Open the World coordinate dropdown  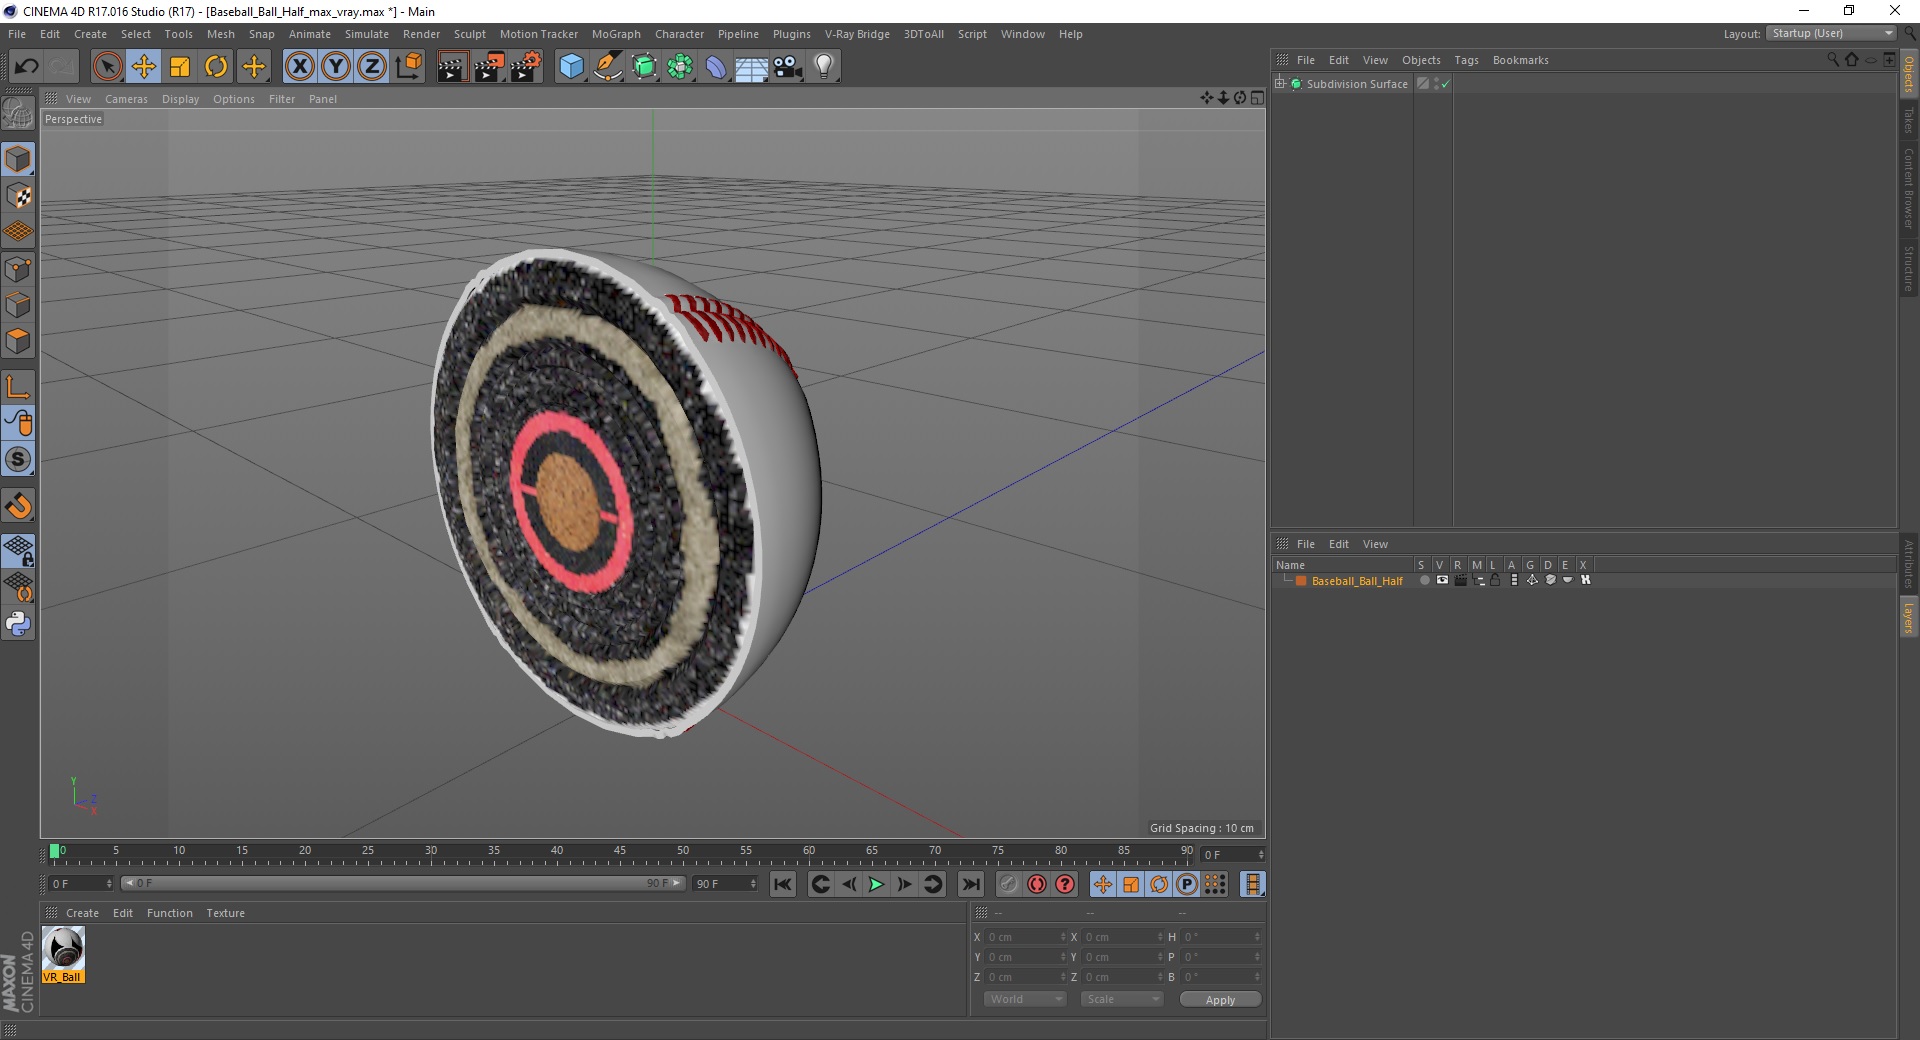click(x=1025, y=999)
